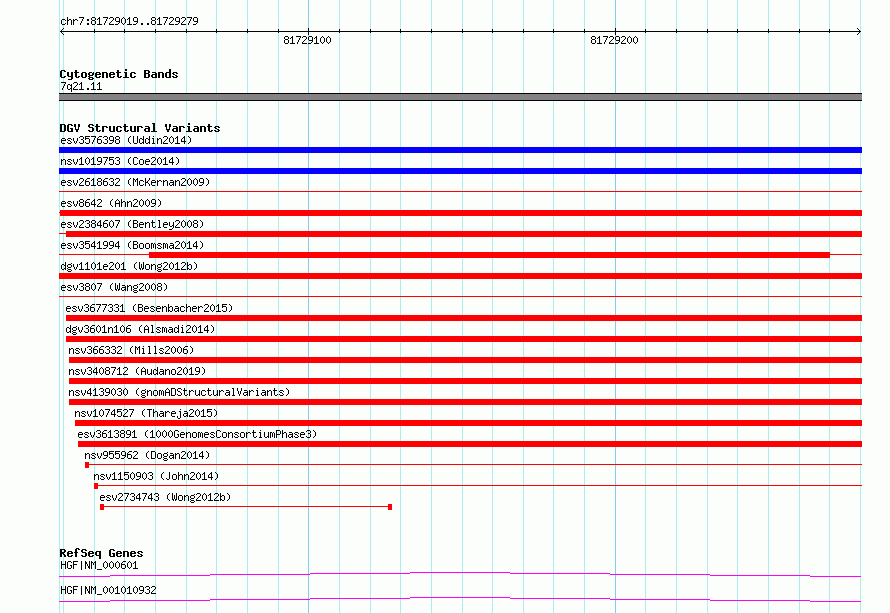Select esv3541994 (Boomsma2014) label

(132, 245)
